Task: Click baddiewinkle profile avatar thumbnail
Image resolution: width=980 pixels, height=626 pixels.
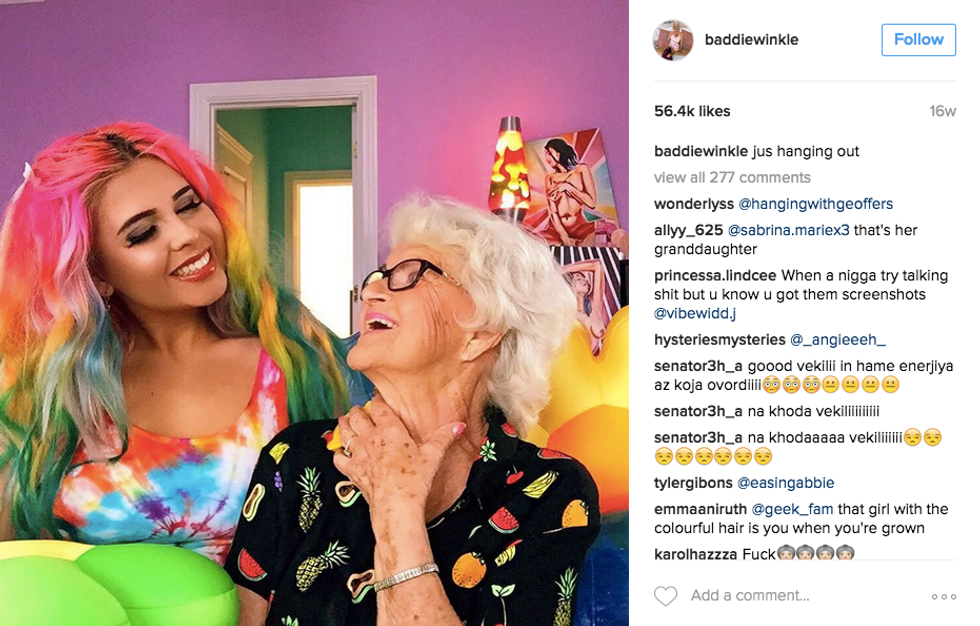Action: click(673, 40)
